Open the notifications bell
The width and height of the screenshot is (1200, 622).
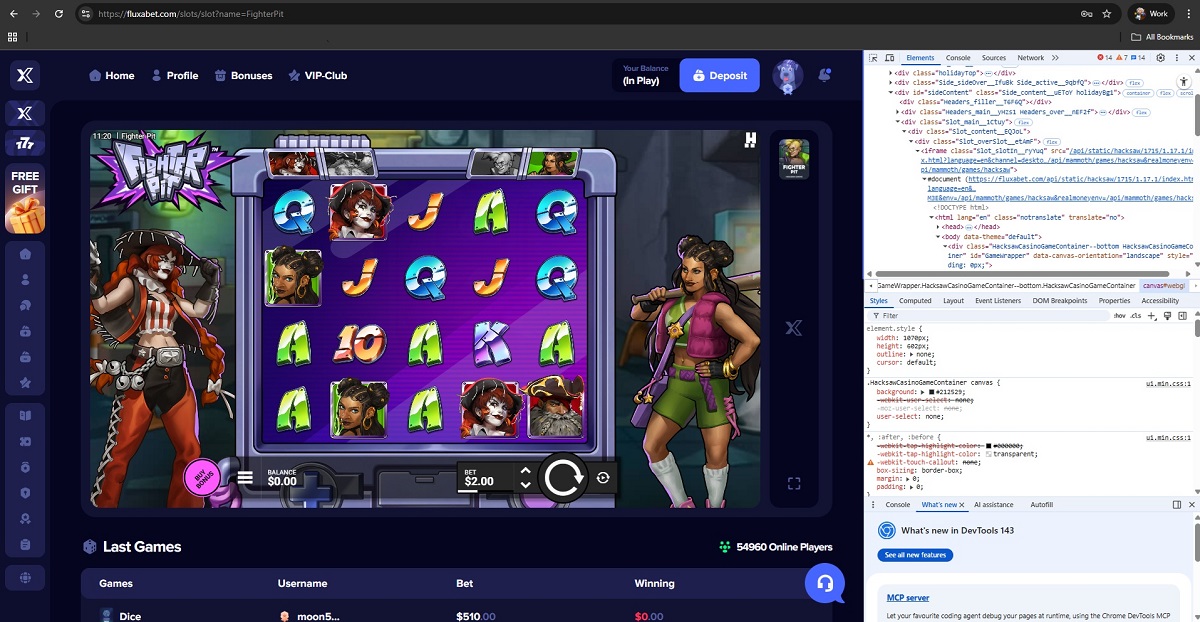(x=824, y=75)
